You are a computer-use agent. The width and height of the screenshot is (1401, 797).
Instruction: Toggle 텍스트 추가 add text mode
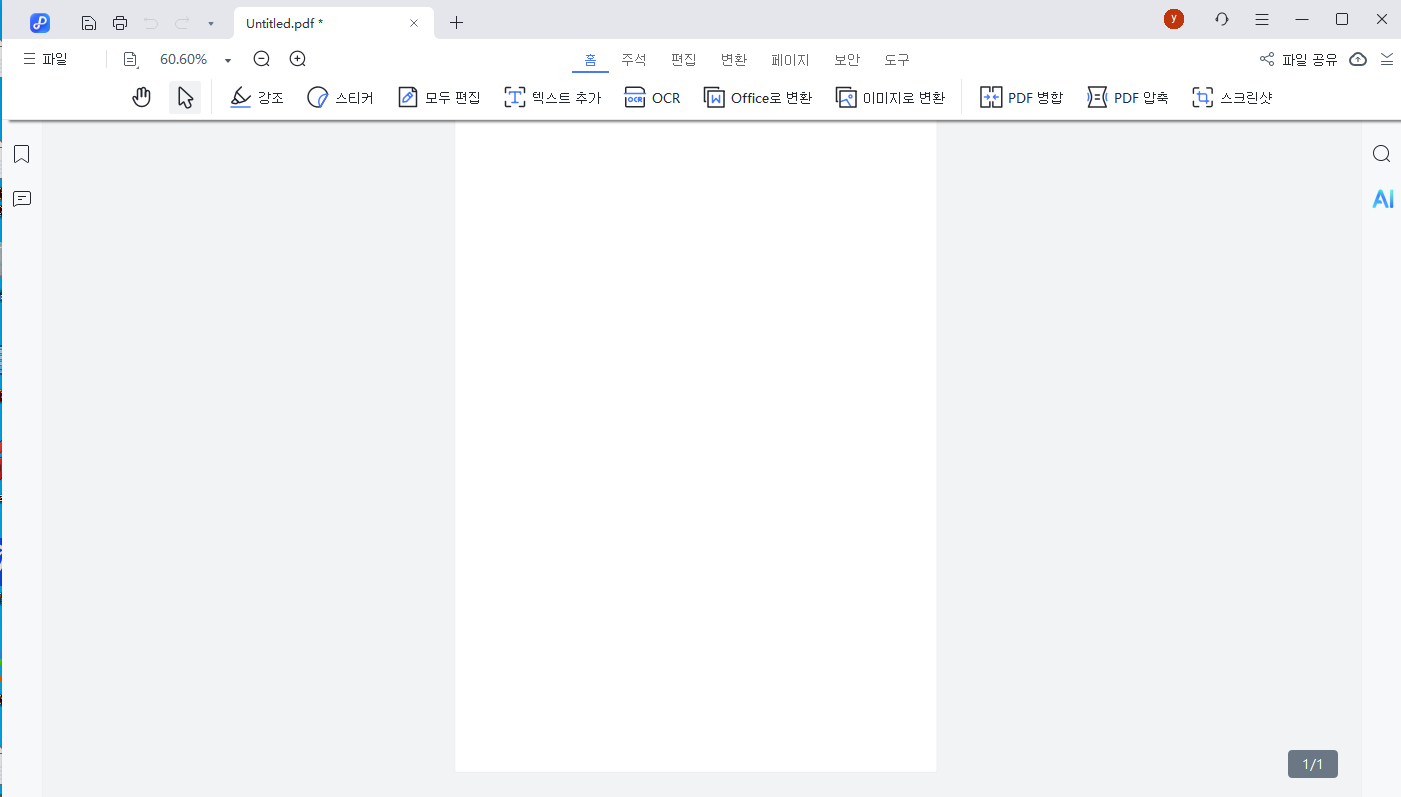552,96
